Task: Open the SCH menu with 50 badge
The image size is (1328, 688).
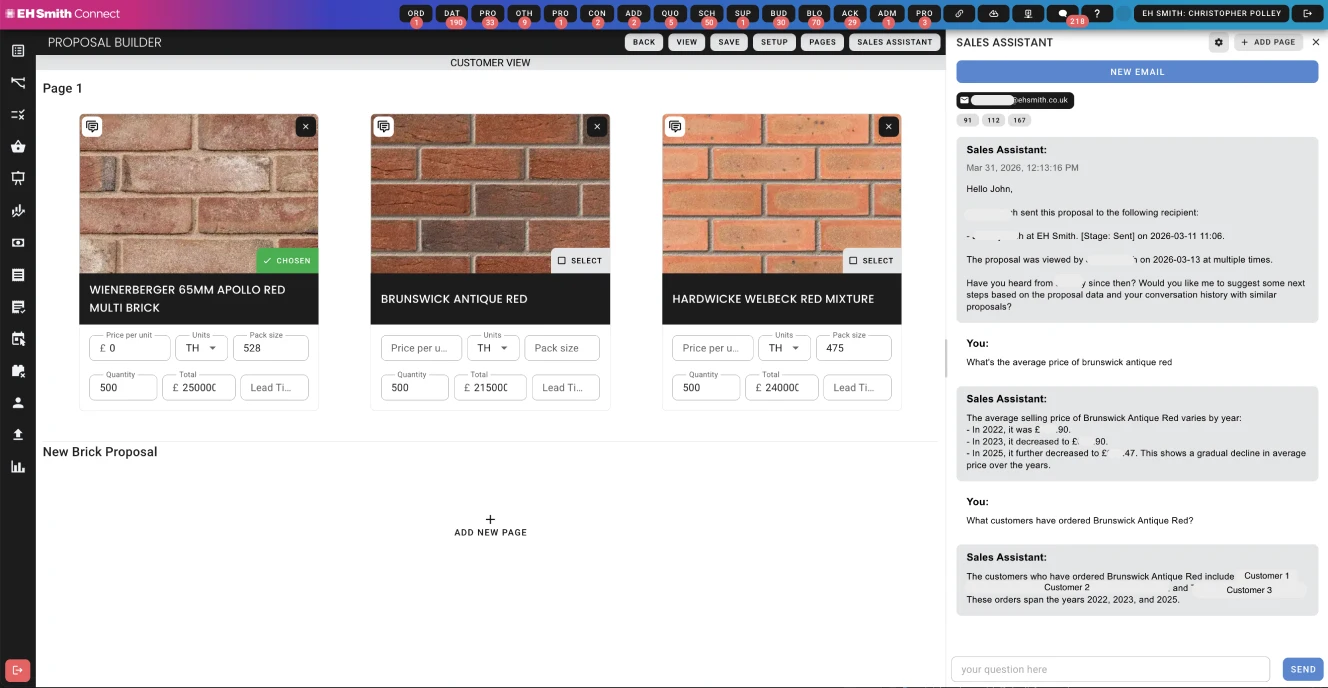Action: (x=707, y=14)
